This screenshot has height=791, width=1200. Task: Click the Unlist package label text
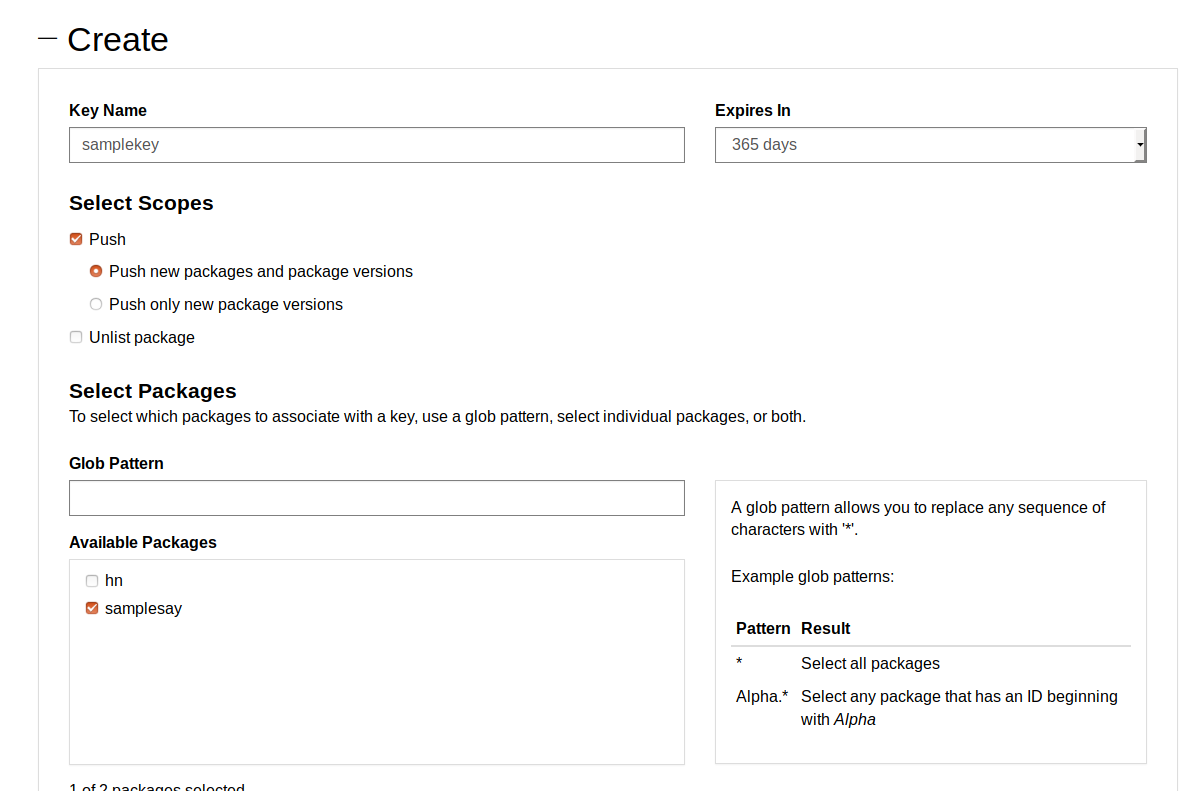[x=141, y=337]
